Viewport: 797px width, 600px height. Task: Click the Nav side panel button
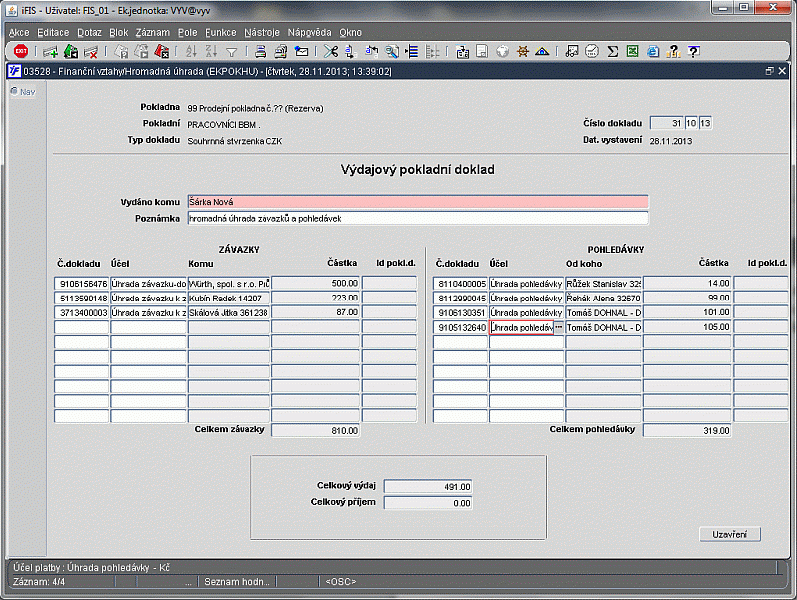tap(23, 92)
